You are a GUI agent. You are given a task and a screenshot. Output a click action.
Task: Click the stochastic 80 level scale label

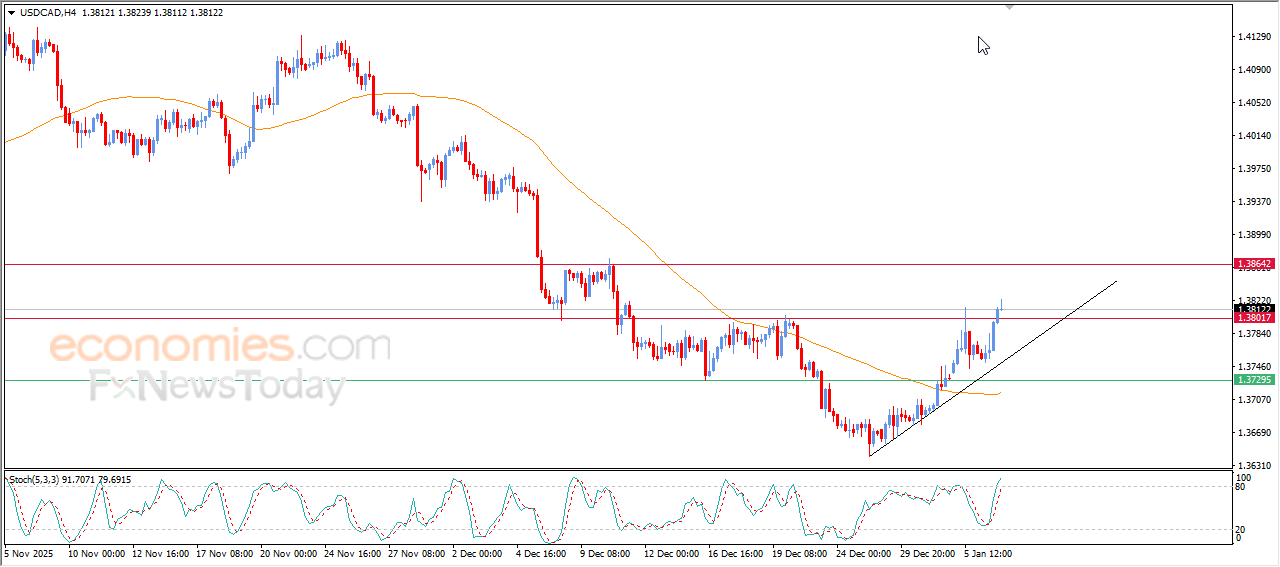point(1242,488)
